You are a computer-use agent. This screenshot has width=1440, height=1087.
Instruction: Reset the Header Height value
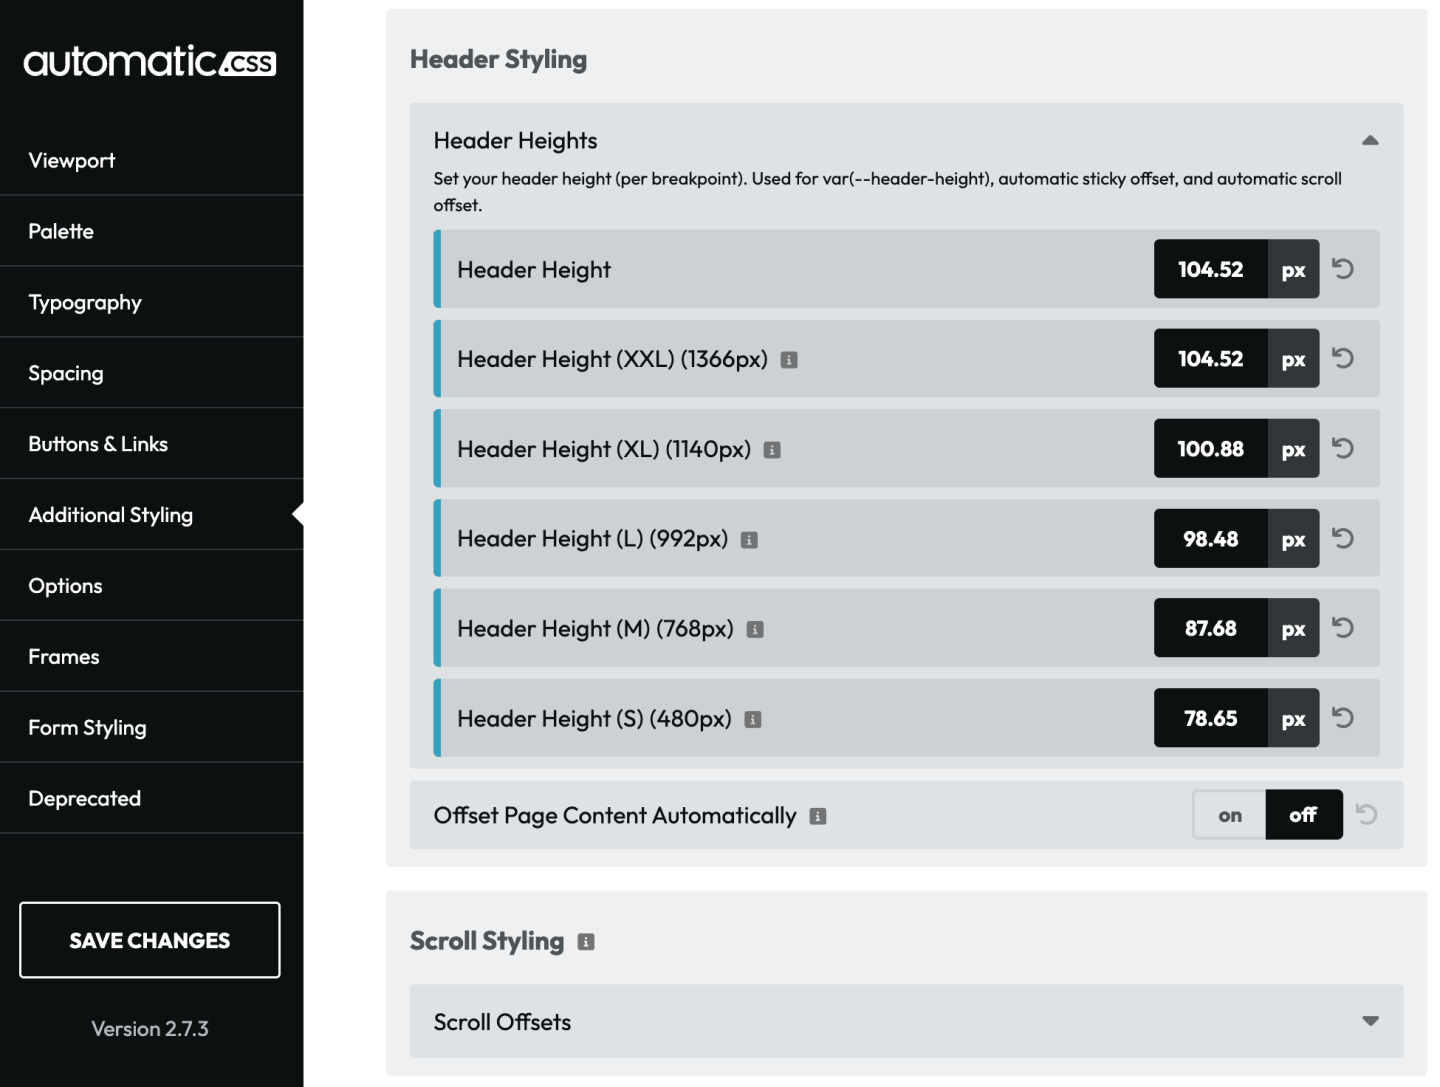[1343, 269]
